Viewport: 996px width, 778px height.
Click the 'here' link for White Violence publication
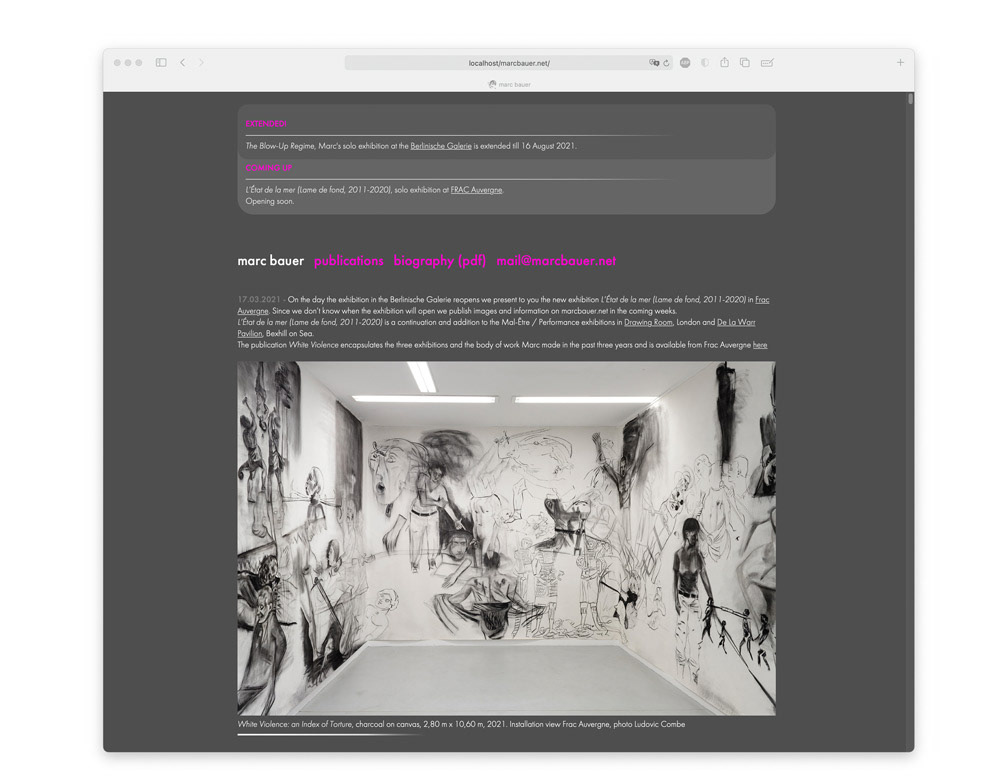(x=760, y=345)
